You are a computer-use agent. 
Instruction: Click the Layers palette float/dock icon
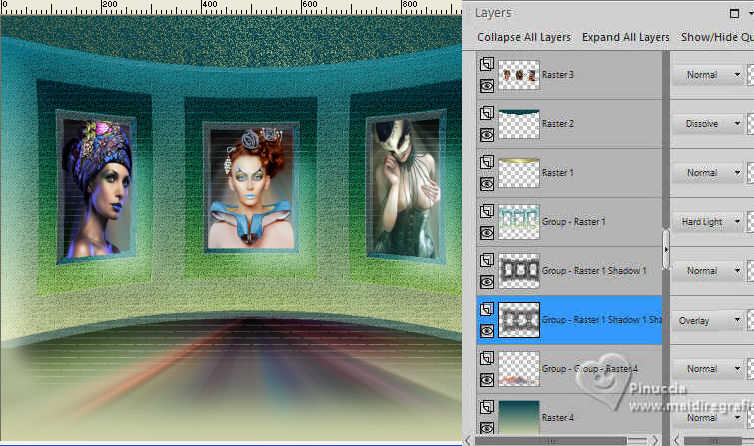tap(734, 13)
